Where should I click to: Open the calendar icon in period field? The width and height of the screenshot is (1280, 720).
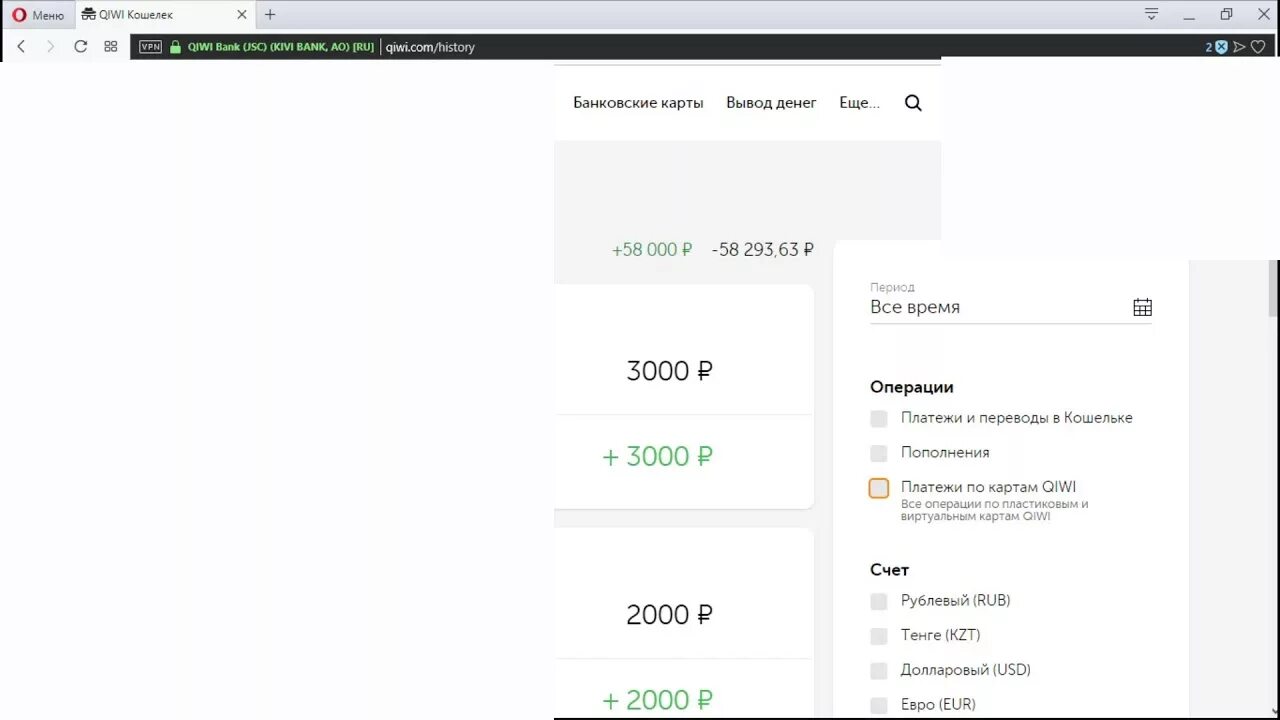tap(1142, 308)
